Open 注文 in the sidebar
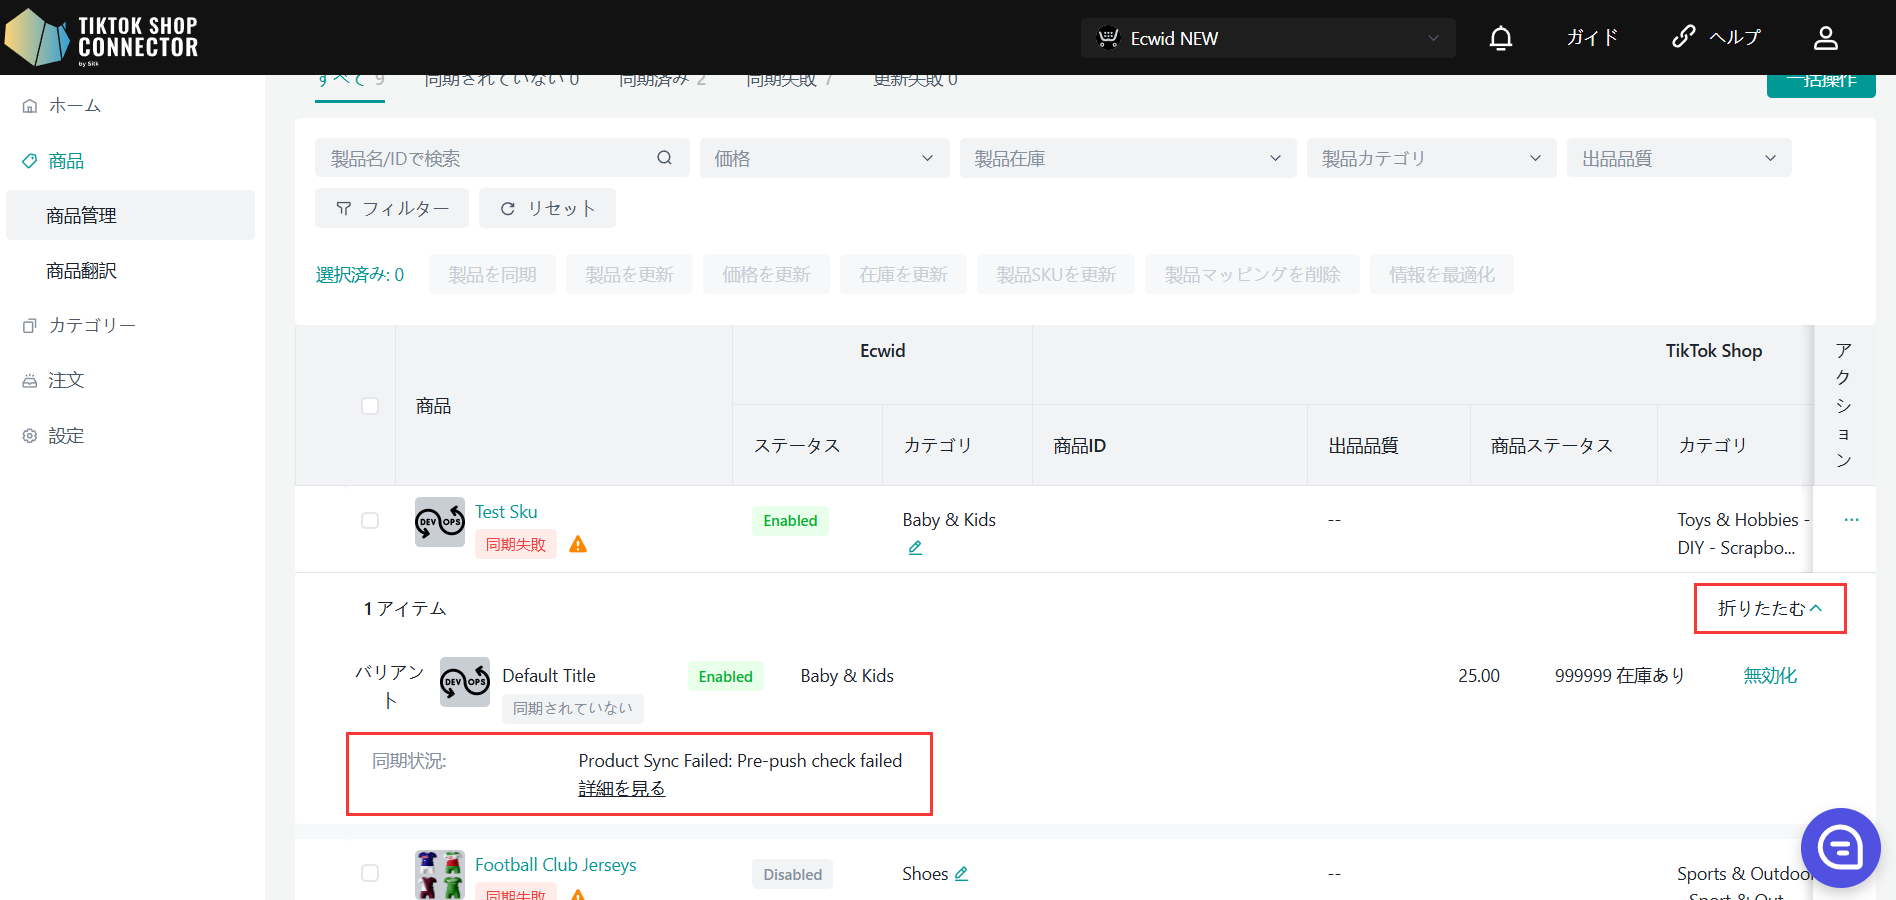The height and width of the screenshot is (900, 1896). [x=66, y=380]
